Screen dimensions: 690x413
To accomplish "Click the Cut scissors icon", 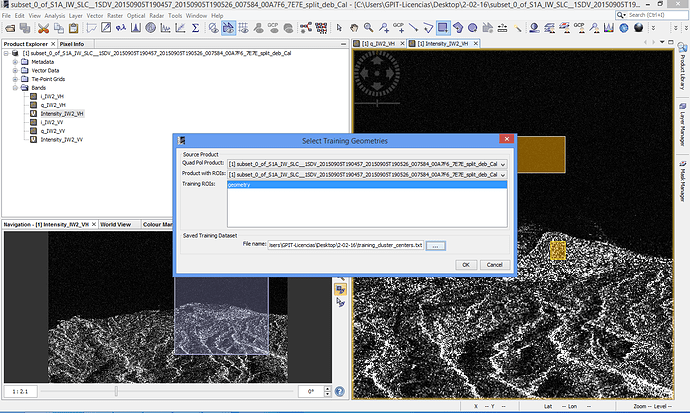I will (43, 28).
